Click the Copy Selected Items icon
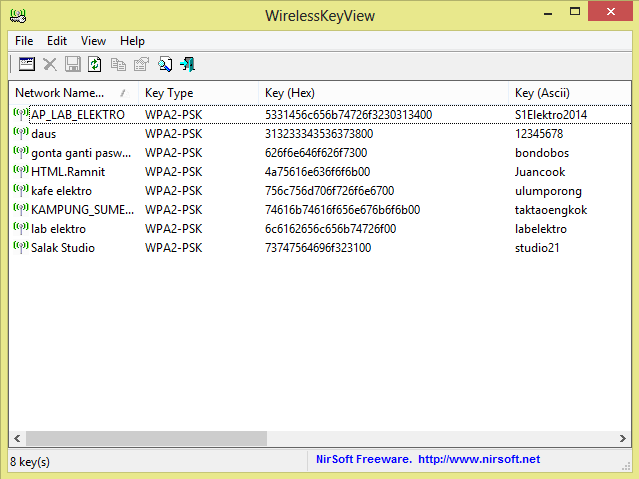 tap(118, 64)
